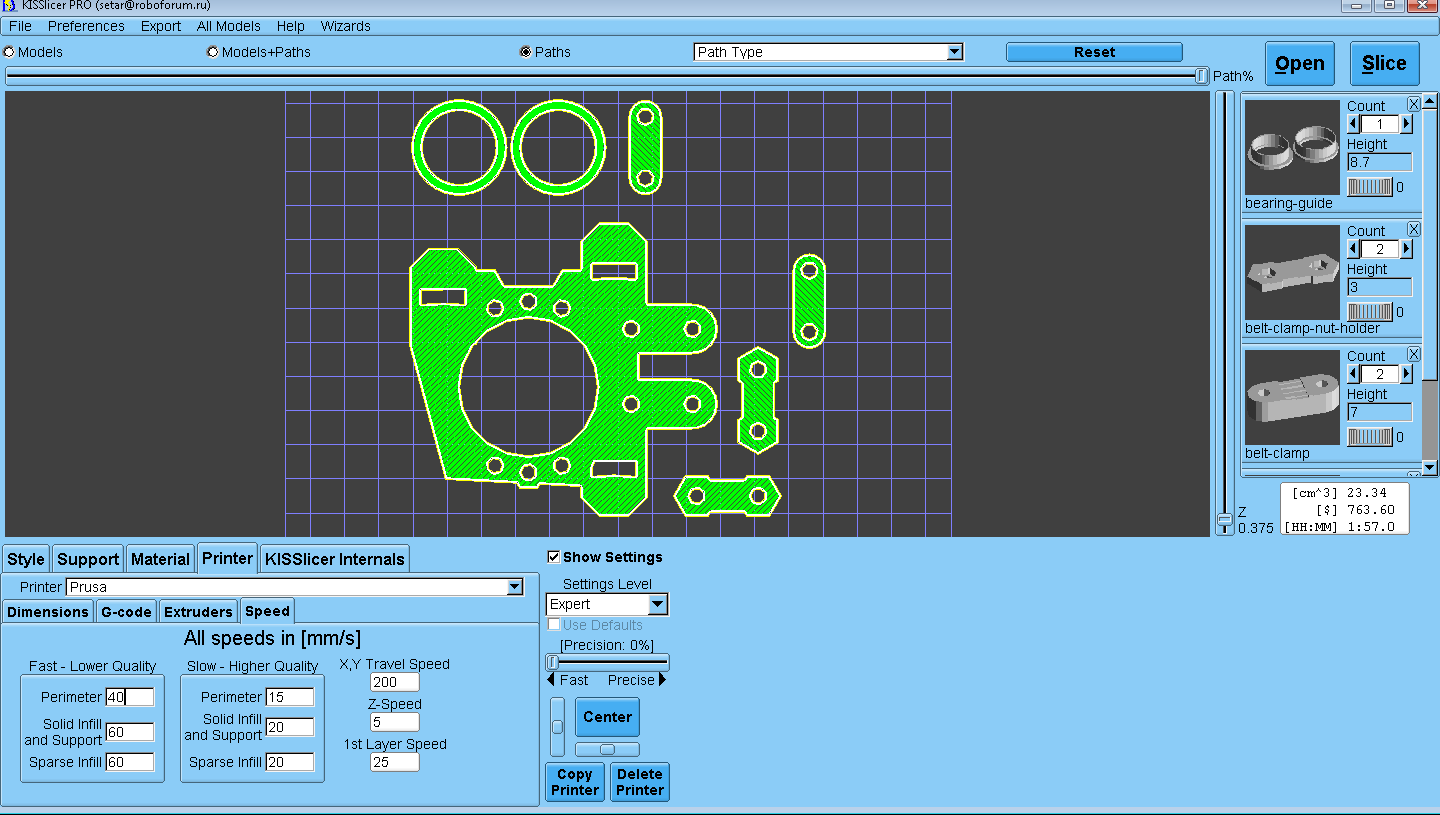Click the bearing-guide model thumbnail
1440x815 pixels.
pos(1292,148)
